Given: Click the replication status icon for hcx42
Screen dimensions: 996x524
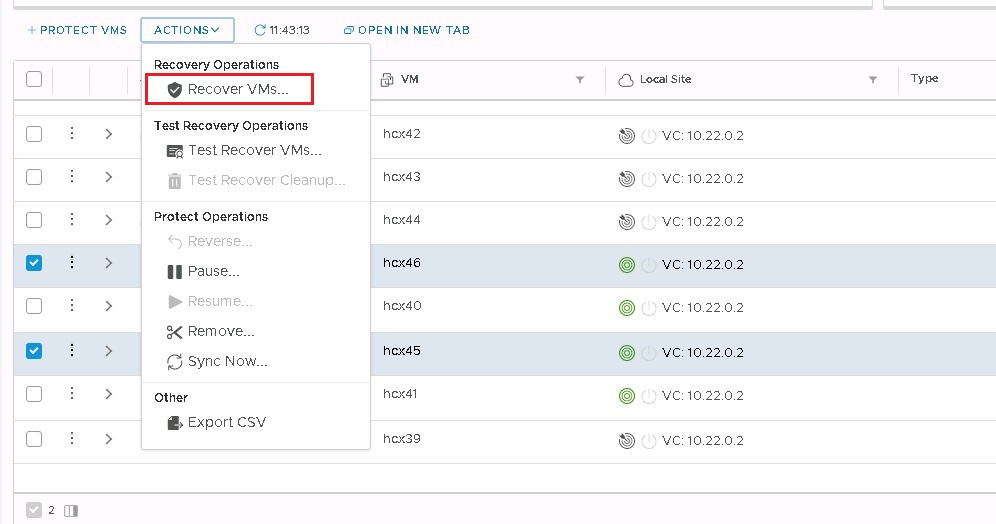Looking at the screenshot, I should coord(626,136).
